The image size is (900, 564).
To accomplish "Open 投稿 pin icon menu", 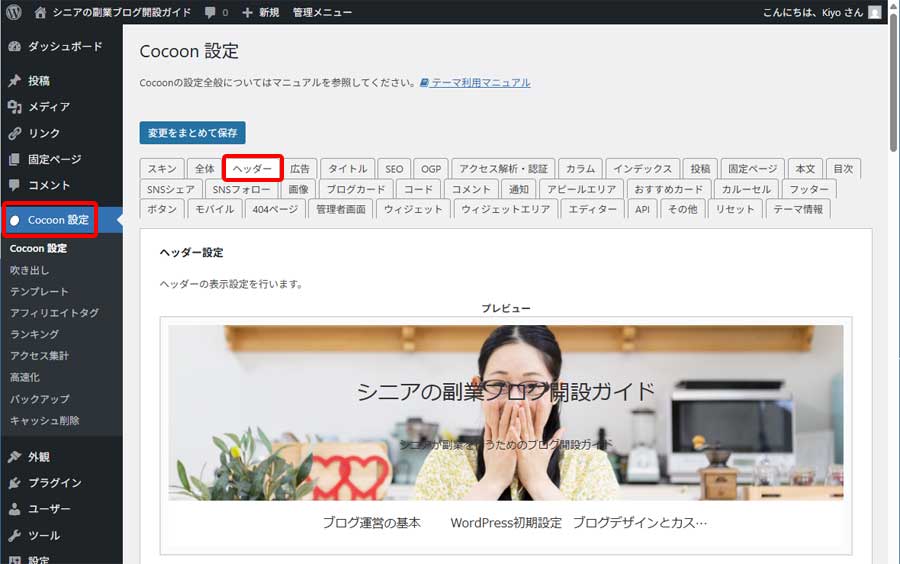I will 14,81.
